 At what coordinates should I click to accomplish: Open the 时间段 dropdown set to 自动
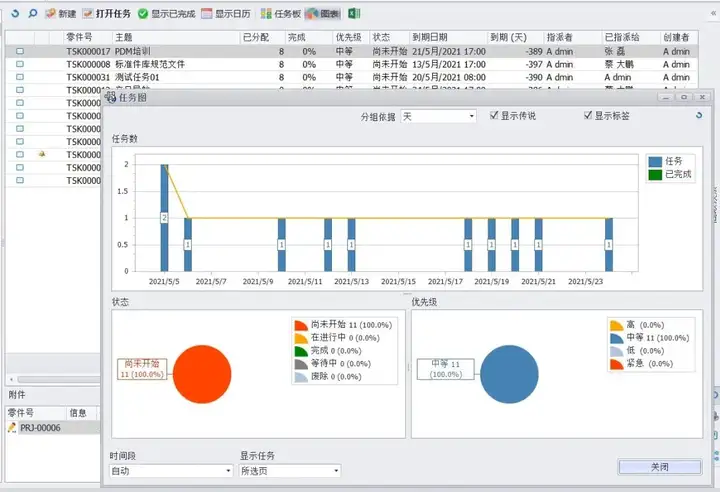(171, 471)
